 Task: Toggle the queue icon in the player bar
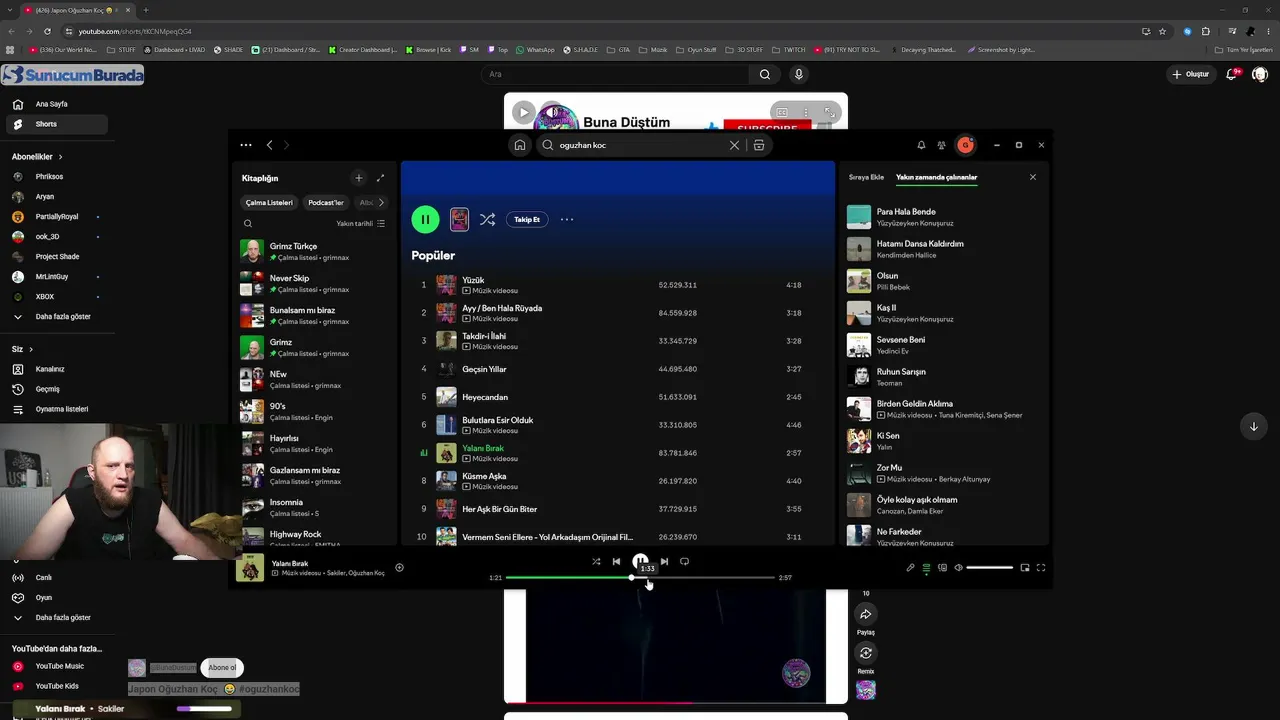click(x=926, y=568)
